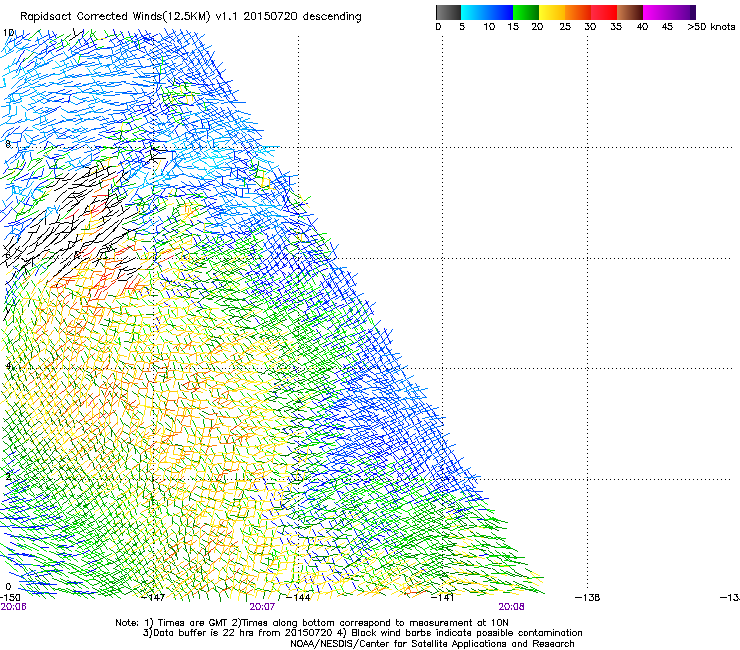Click the legend value '45'
This screenshot has width=740, height=650.
(x=667, y=27)
